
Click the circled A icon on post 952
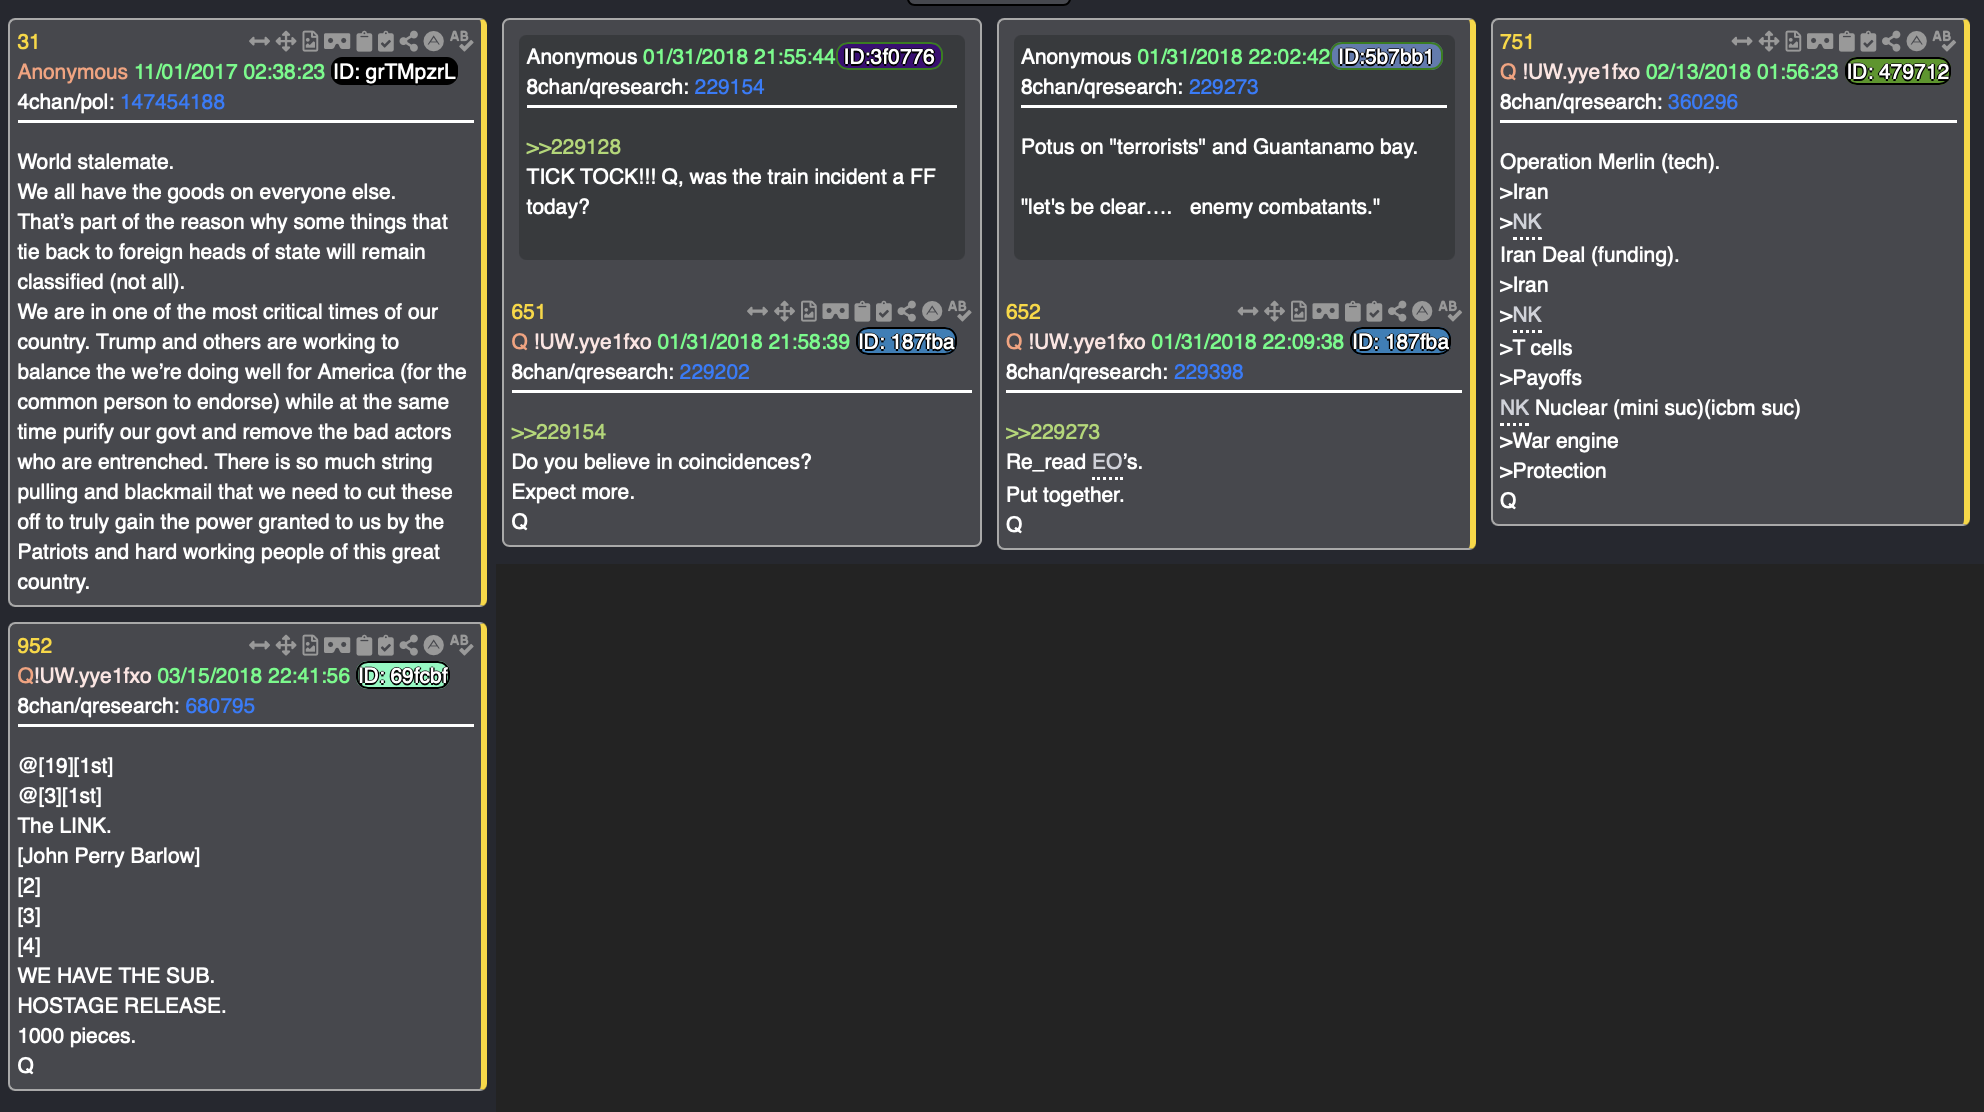pyautogui.click(x=434, y=645)
